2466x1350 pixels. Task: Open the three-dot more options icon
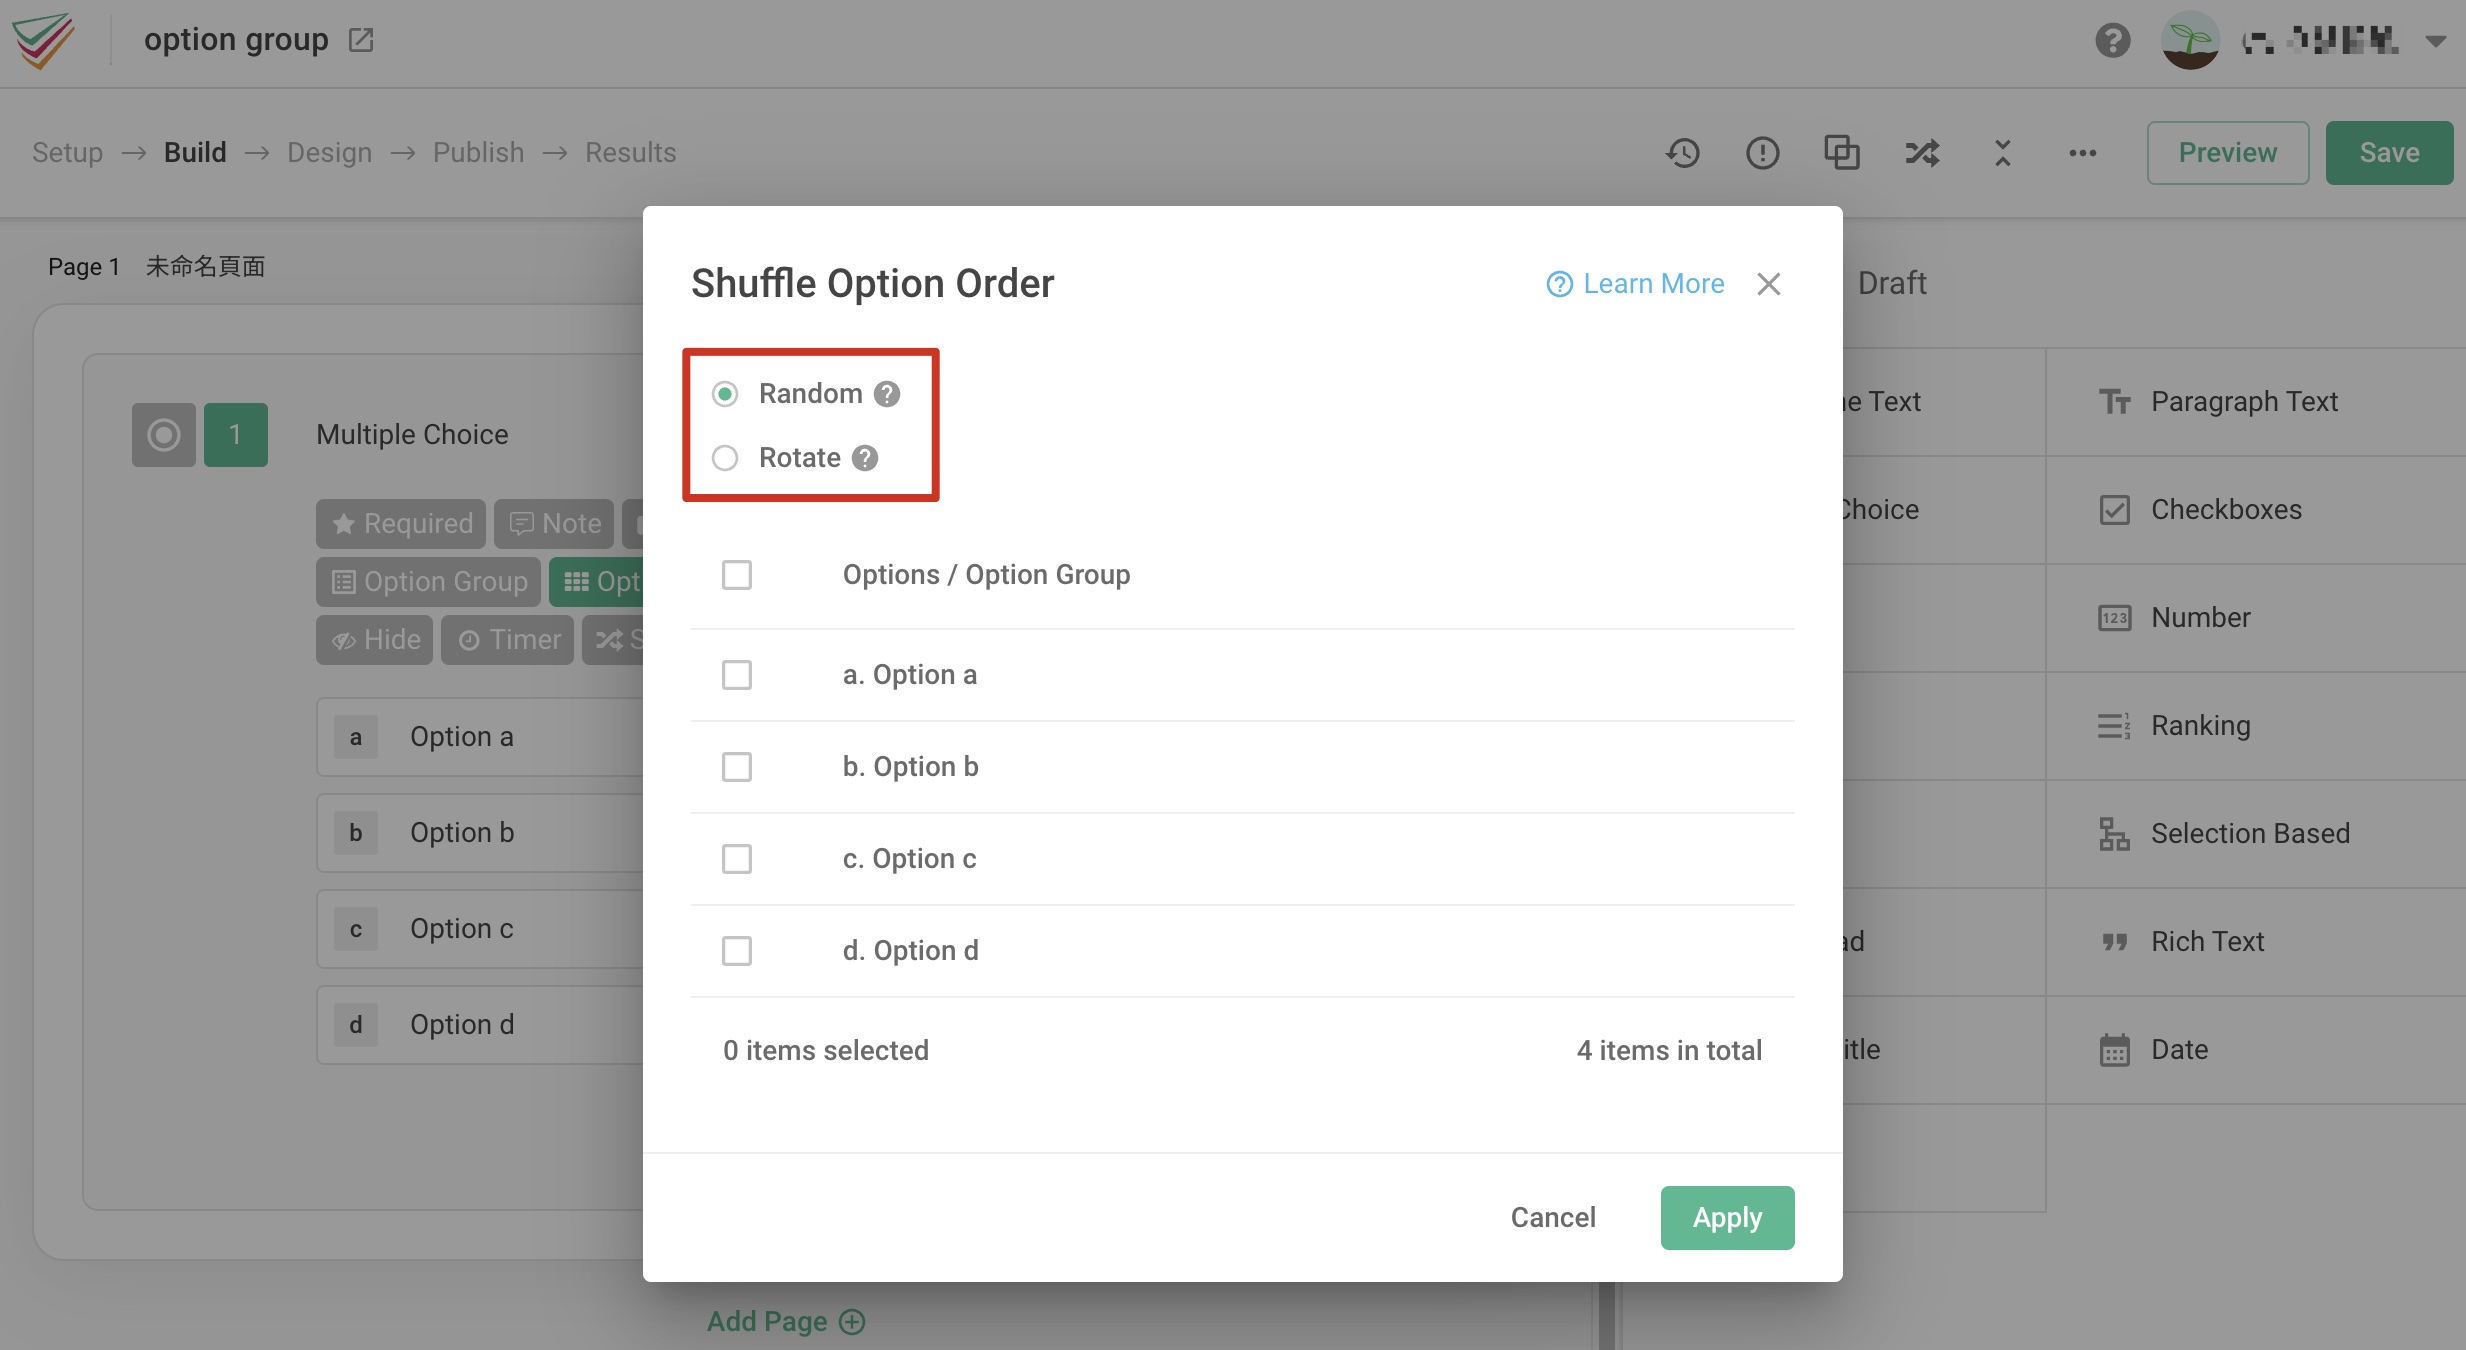pyautogui.click(x=2082, y=152)
